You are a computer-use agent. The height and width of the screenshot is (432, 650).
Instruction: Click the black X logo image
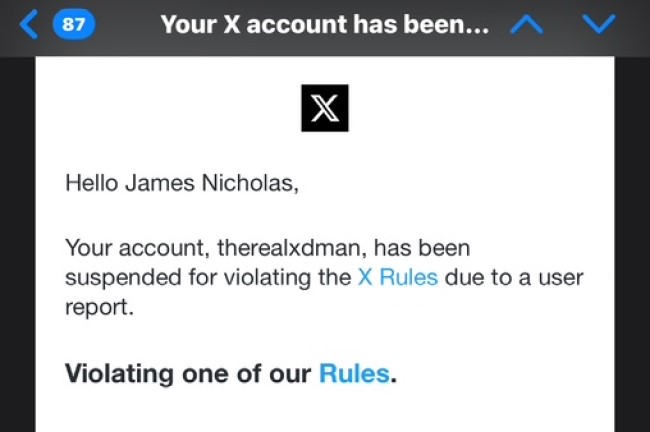tap(325, 108)
